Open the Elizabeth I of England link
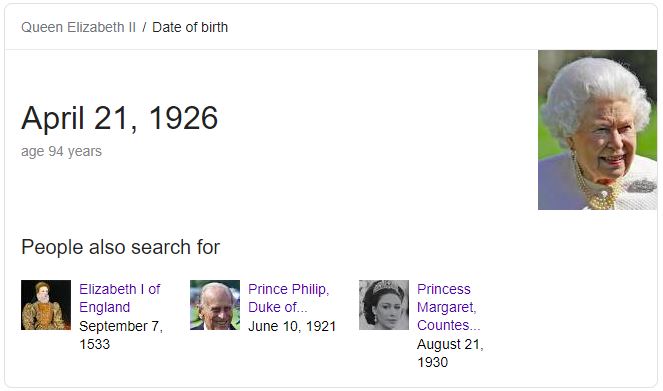 point(119,298)
